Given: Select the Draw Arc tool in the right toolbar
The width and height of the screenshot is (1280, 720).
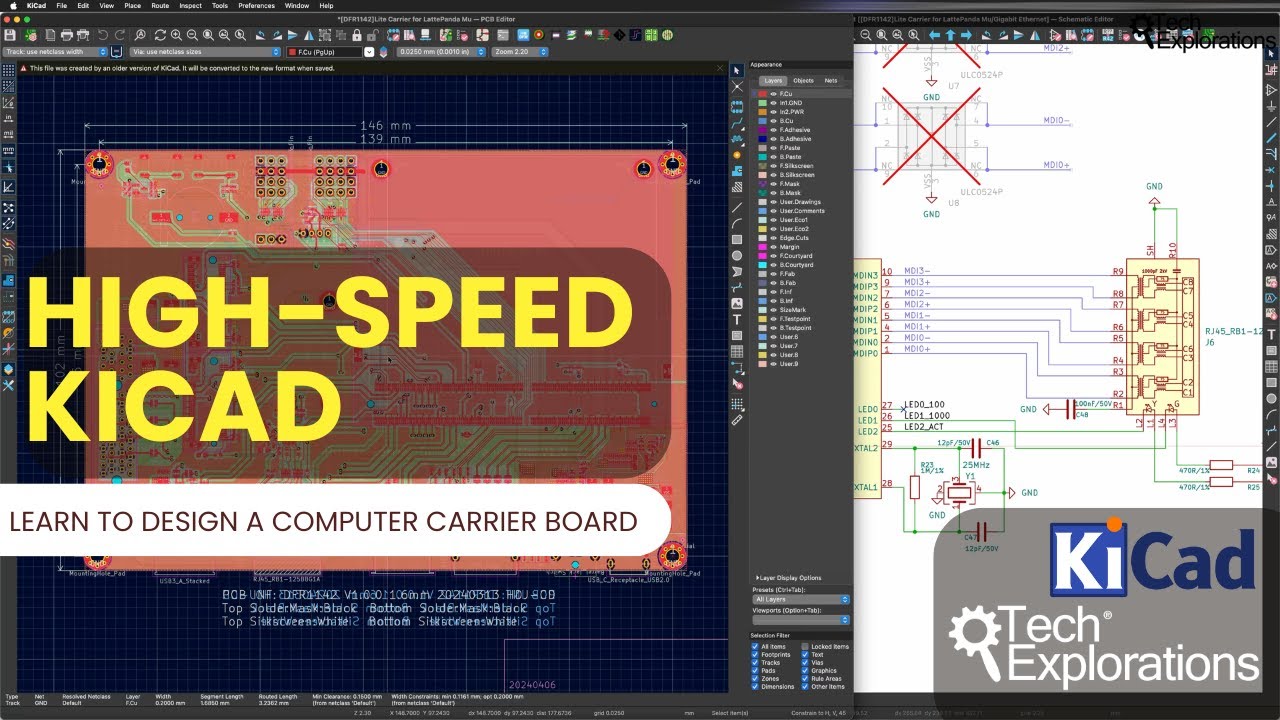Looking at the screenshot, I should click(737, 223).
